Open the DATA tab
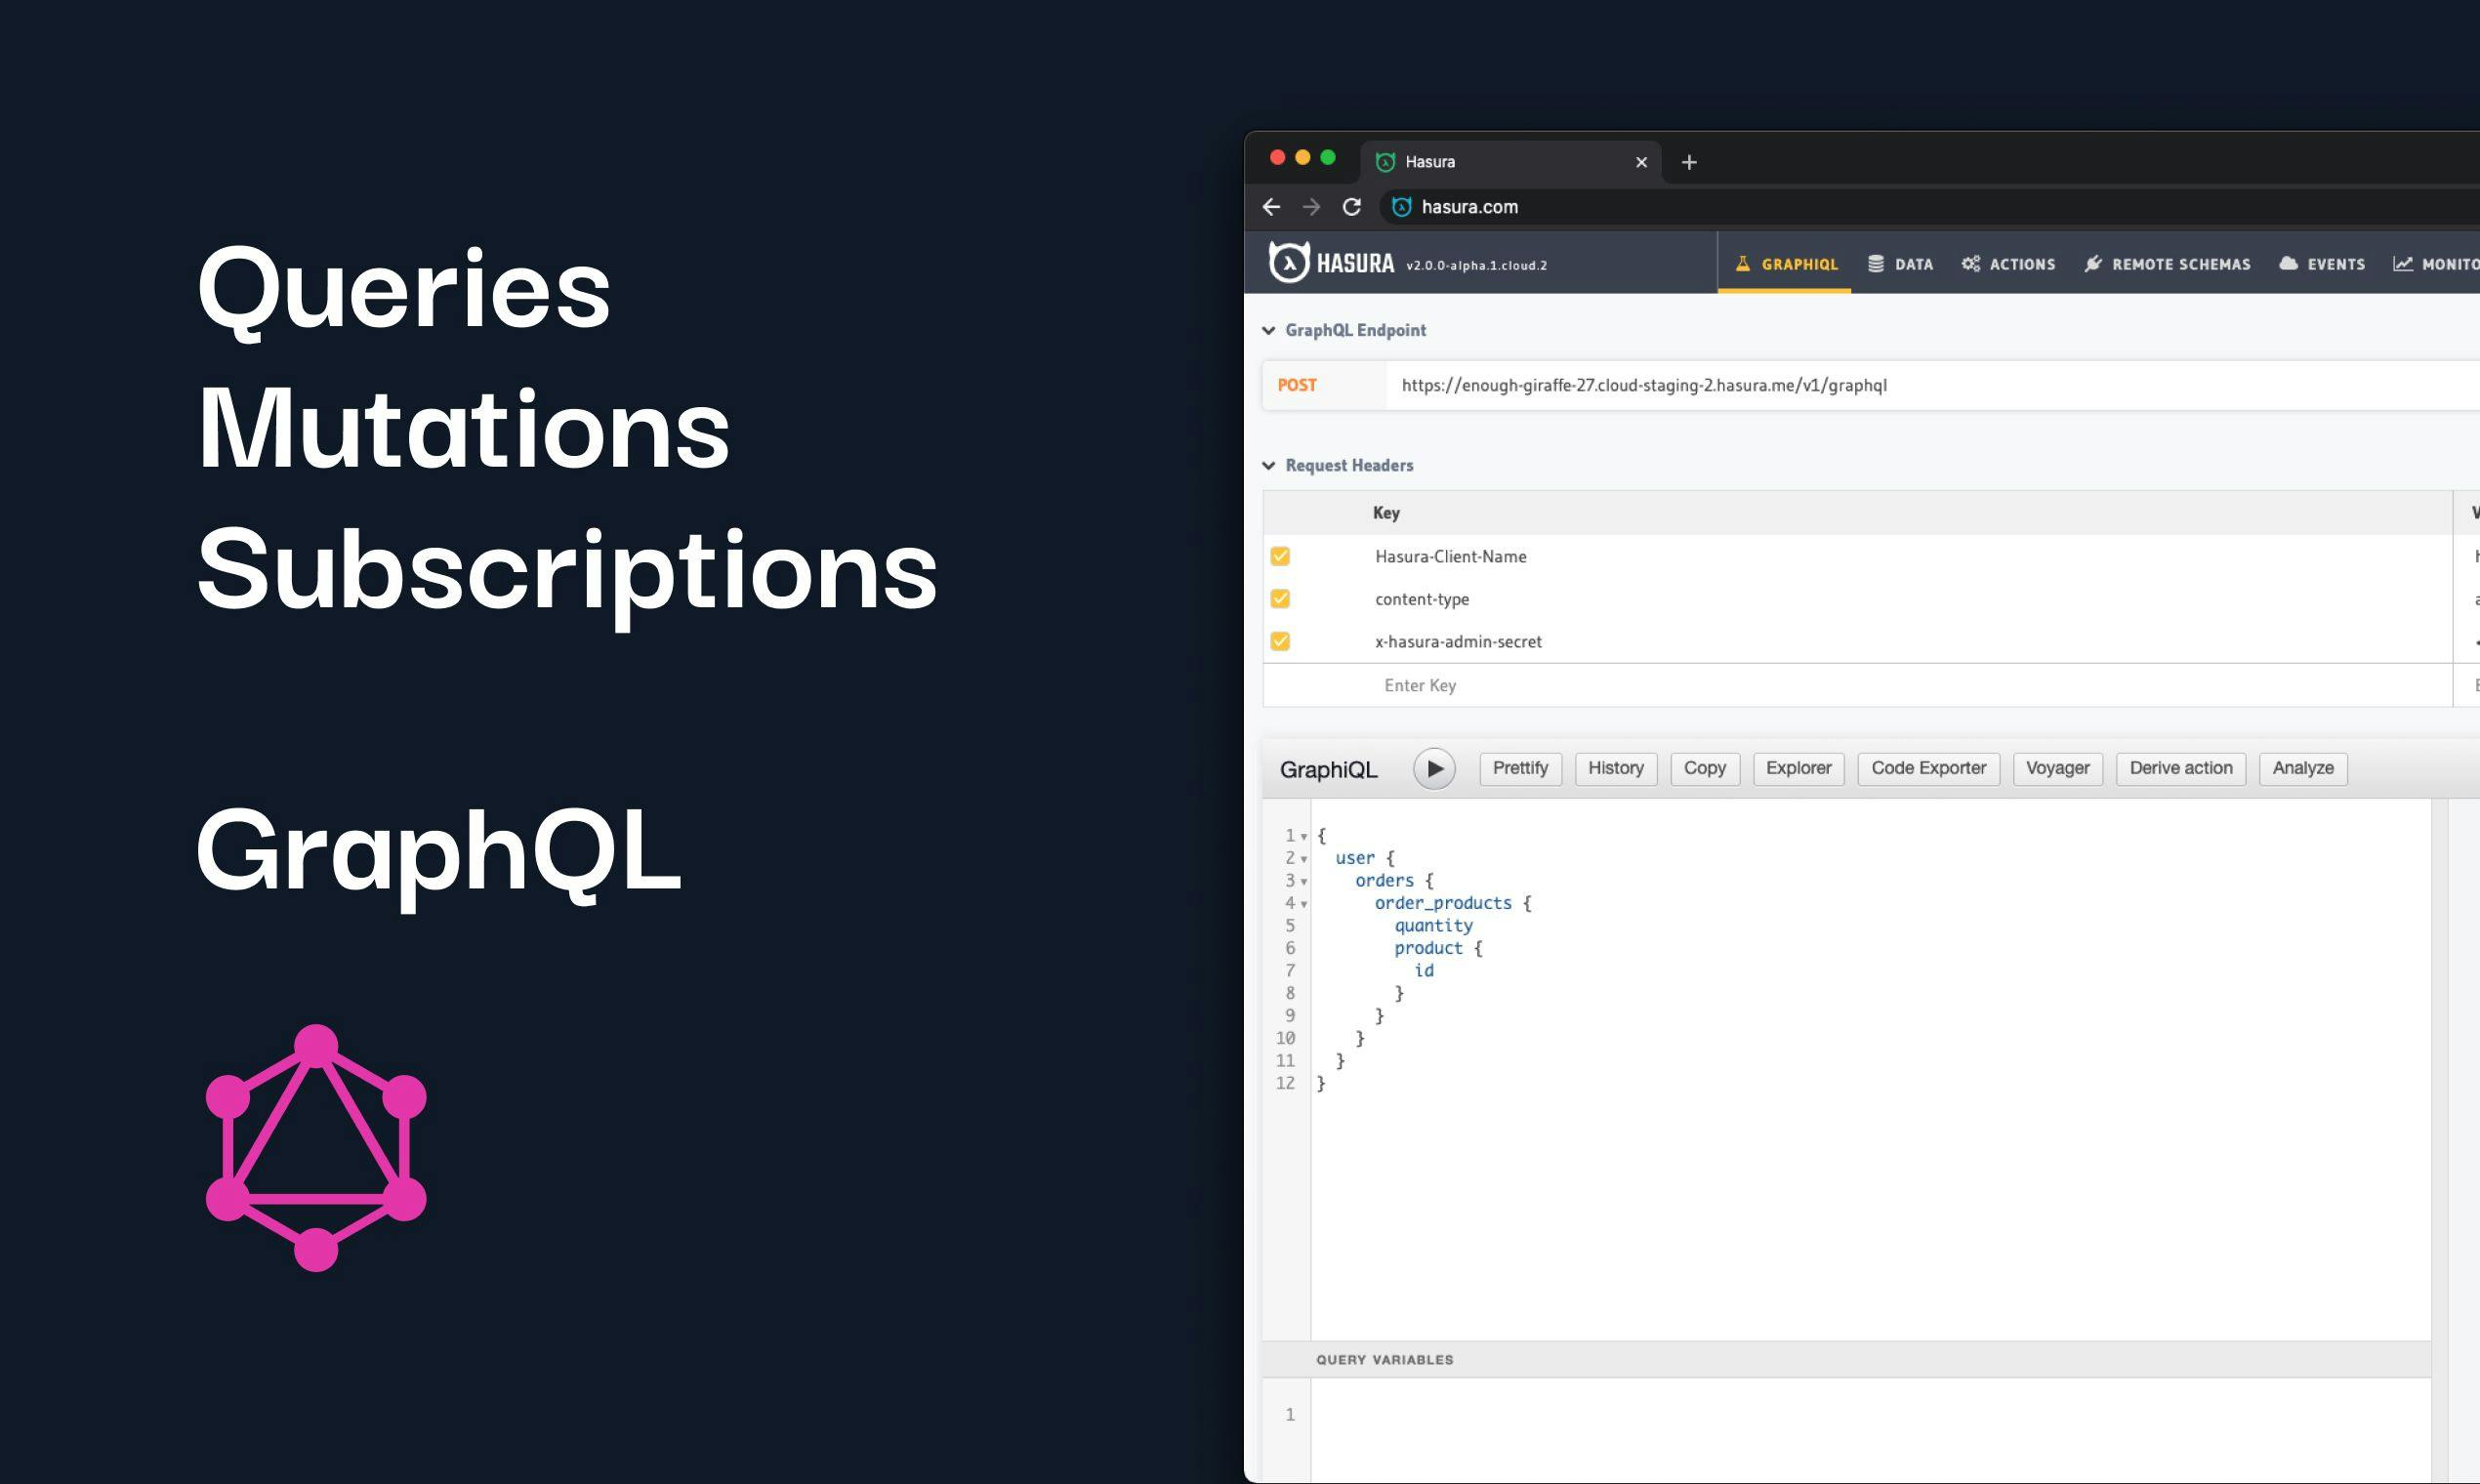 (1900, 264)
